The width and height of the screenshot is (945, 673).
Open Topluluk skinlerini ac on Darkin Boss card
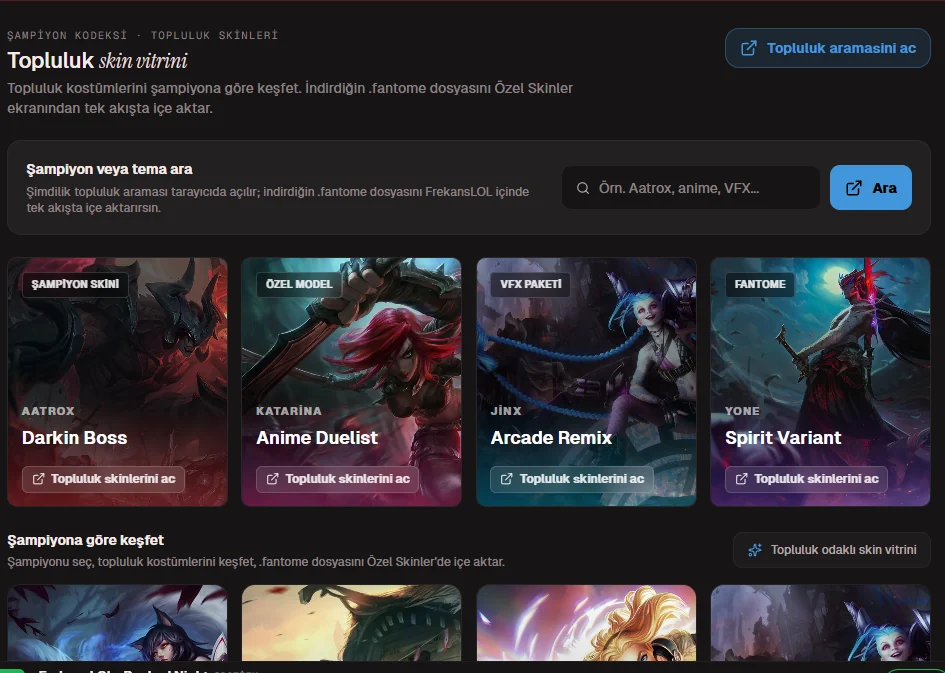coord(104,479)
